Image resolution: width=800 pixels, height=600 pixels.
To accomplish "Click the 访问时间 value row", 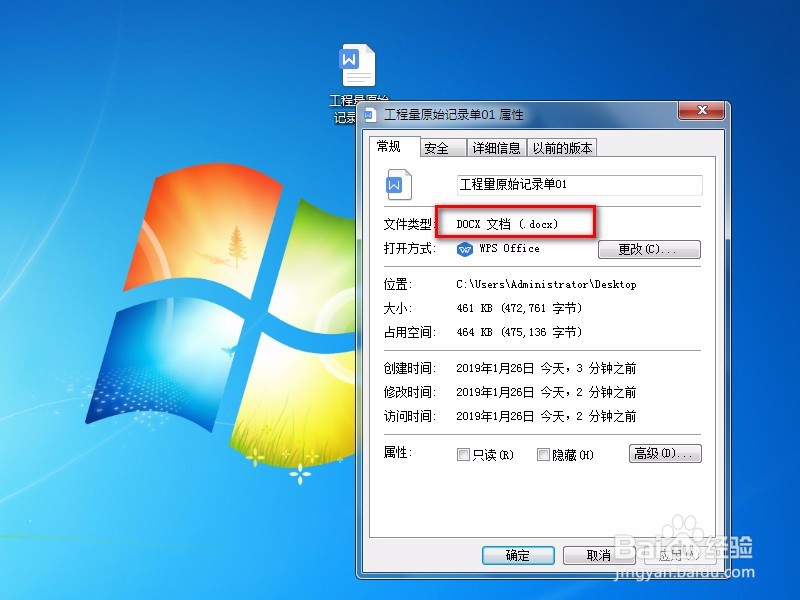I will tap(546, 416).
